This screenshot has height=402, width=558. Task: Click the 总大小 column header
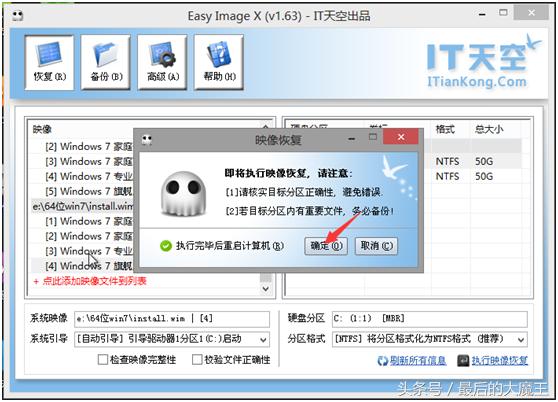coord(489,129)
